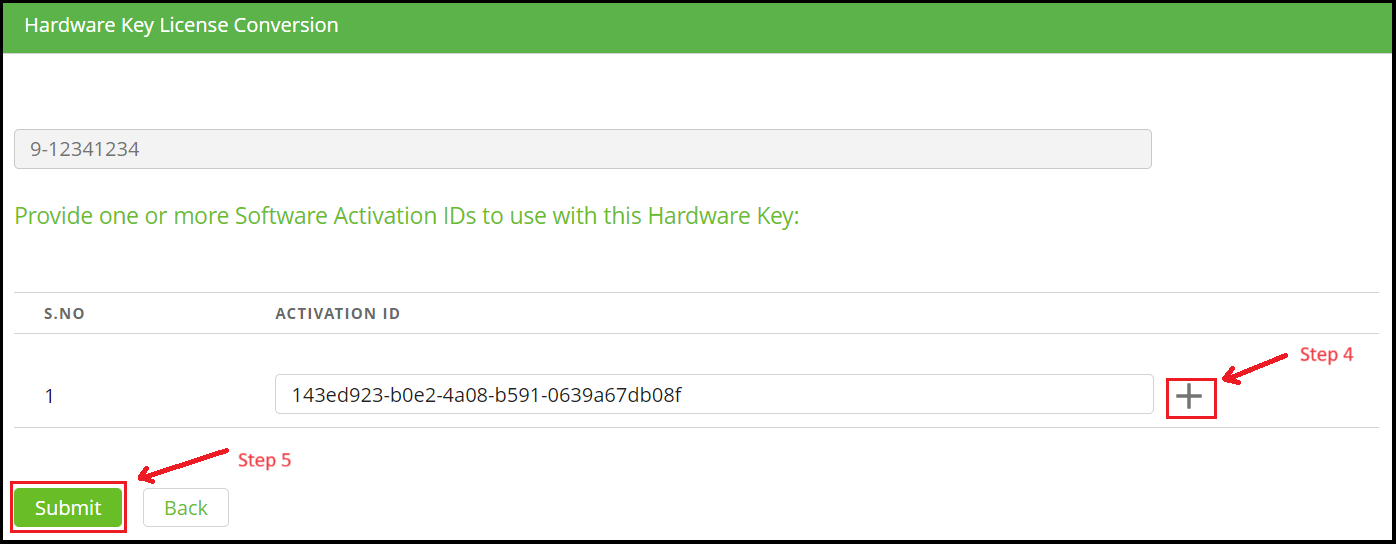Add another Activation ID row with plus icon
1396x544 pixels.
click(x=1190, y=398)
